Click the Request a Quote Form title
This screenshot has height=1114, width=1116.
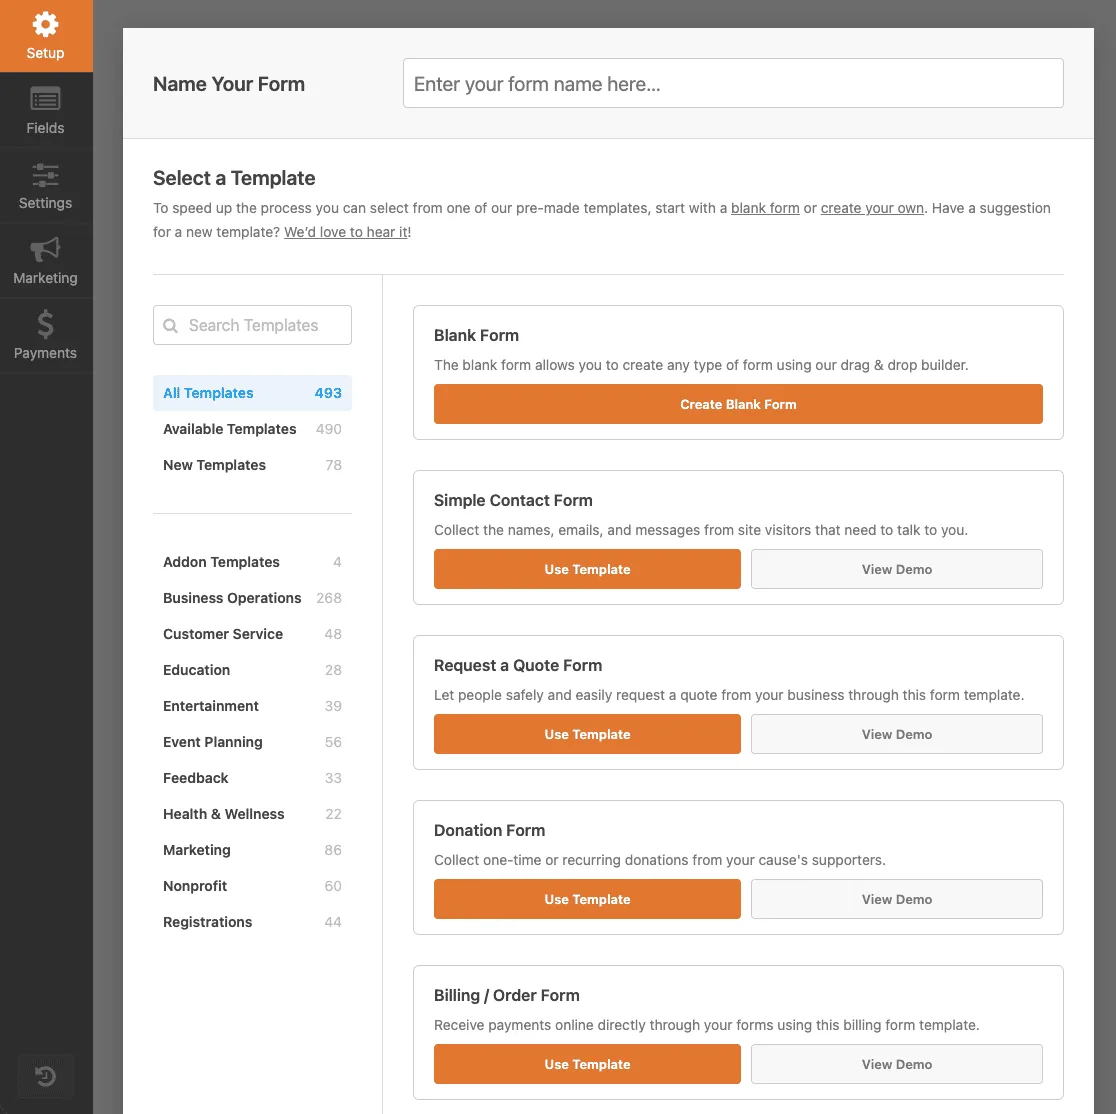518,666
